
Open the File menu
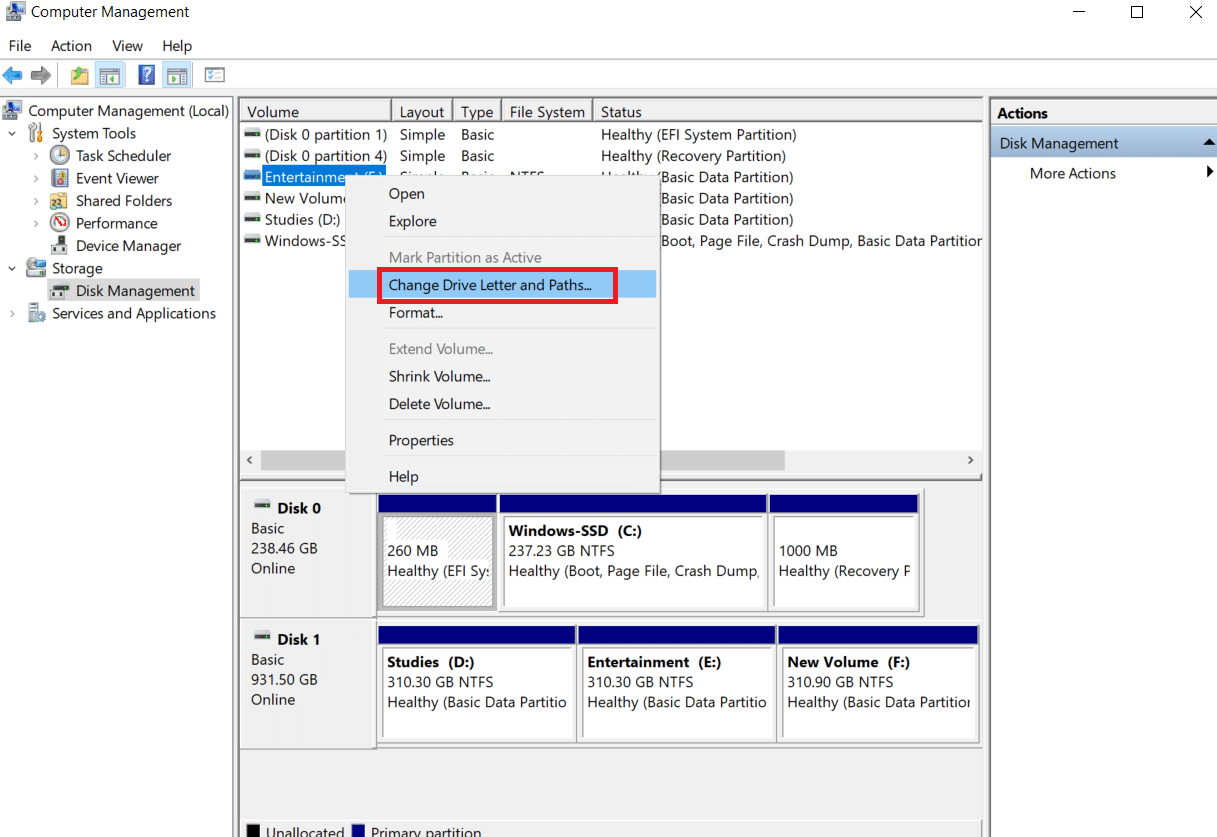point(20,46)
